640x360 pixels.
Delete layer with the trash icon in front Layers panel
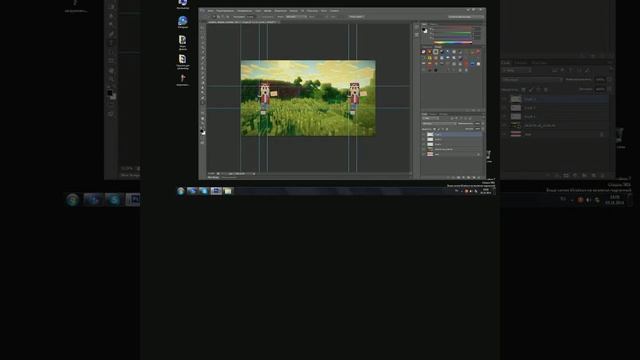click(x=479, y=178)
